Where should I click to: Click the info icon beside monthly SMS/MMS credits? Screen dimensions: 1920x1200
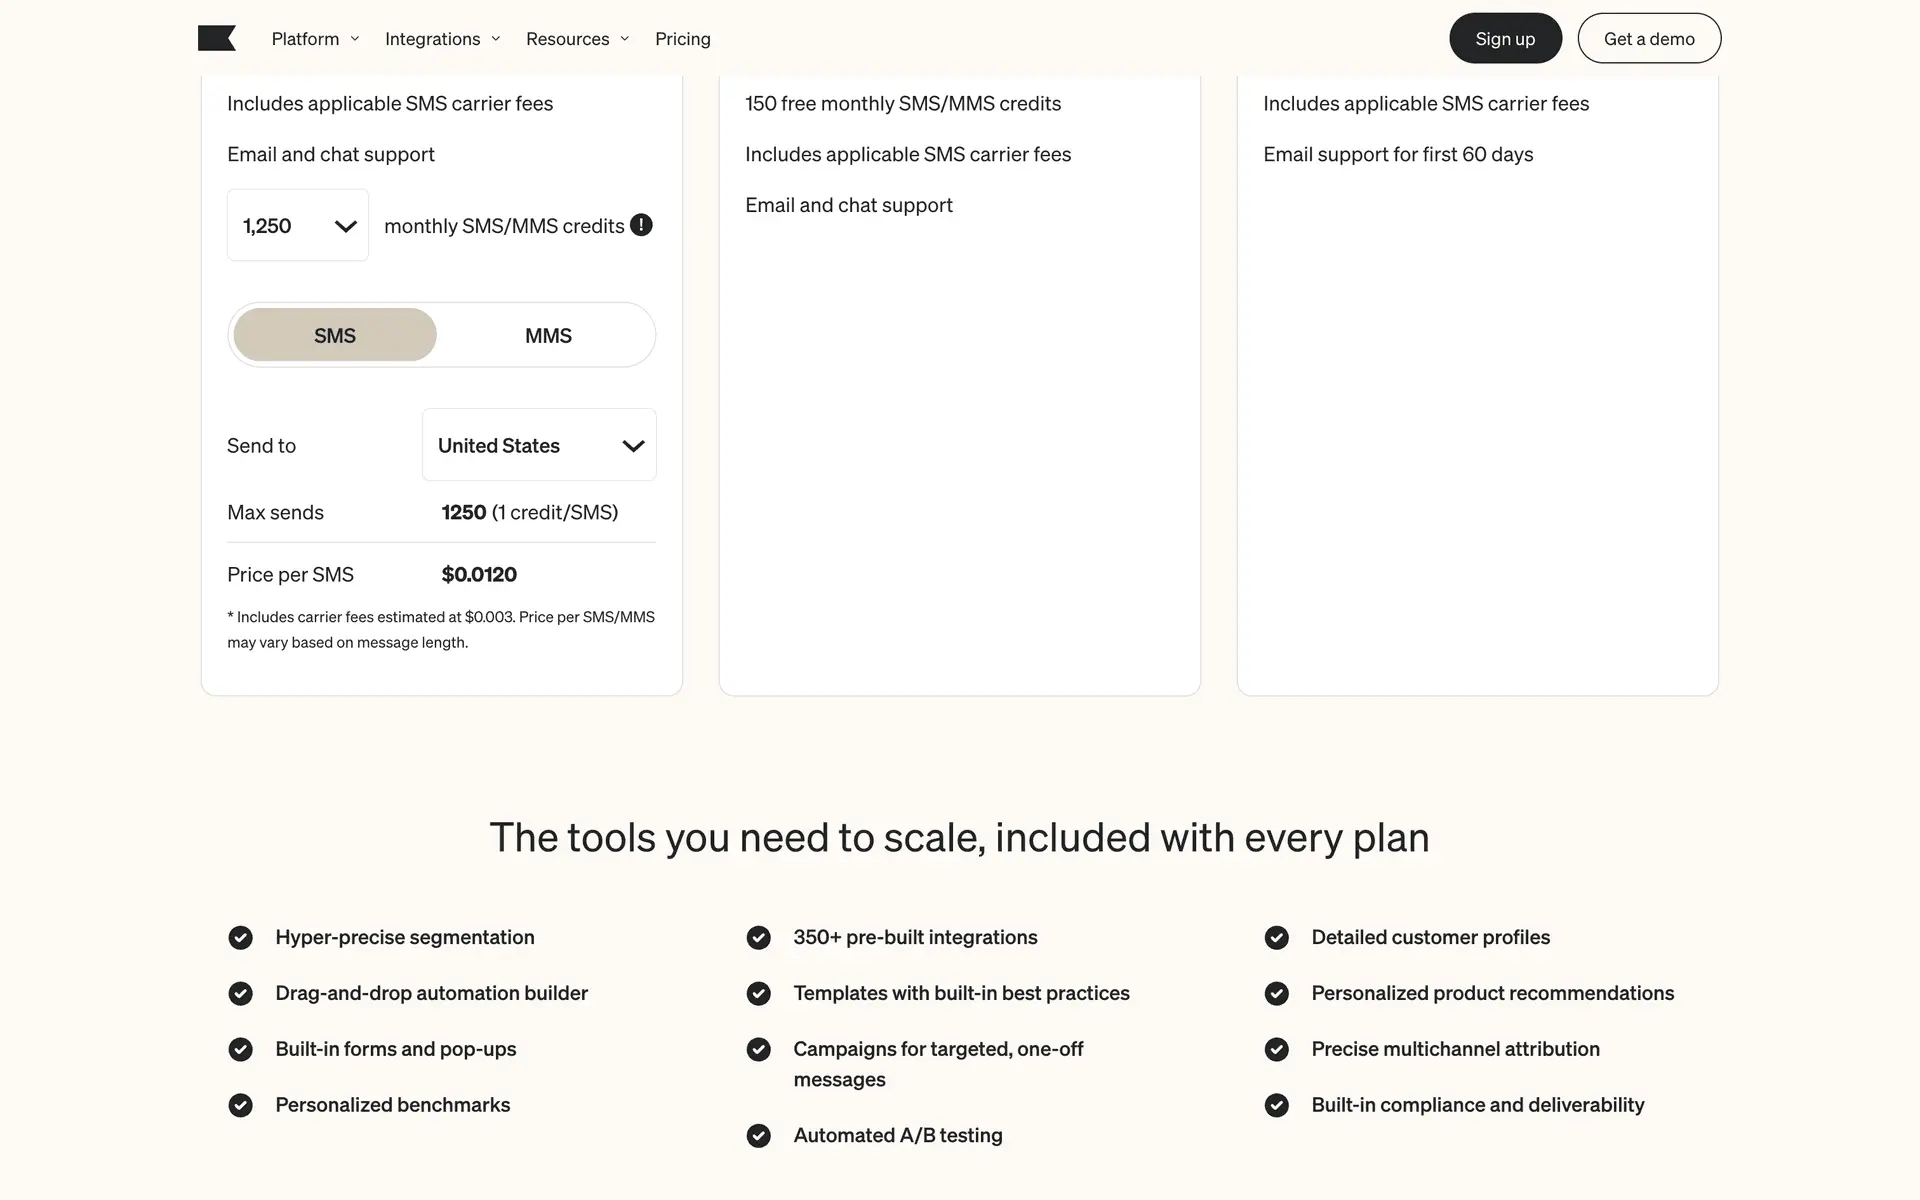(641, 225)
